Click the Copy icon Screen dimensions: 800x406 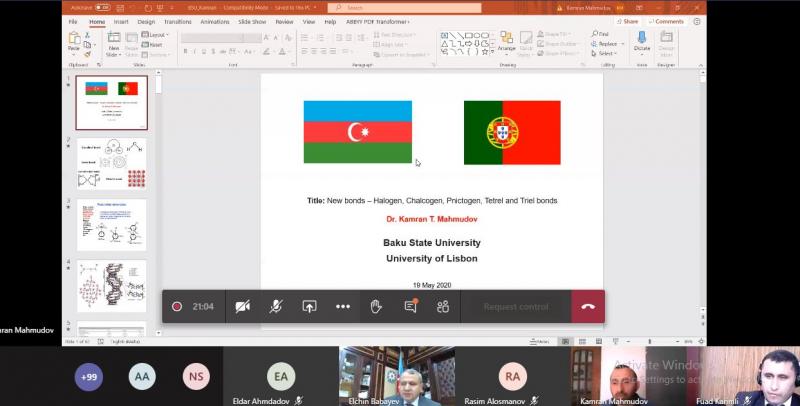87,44
